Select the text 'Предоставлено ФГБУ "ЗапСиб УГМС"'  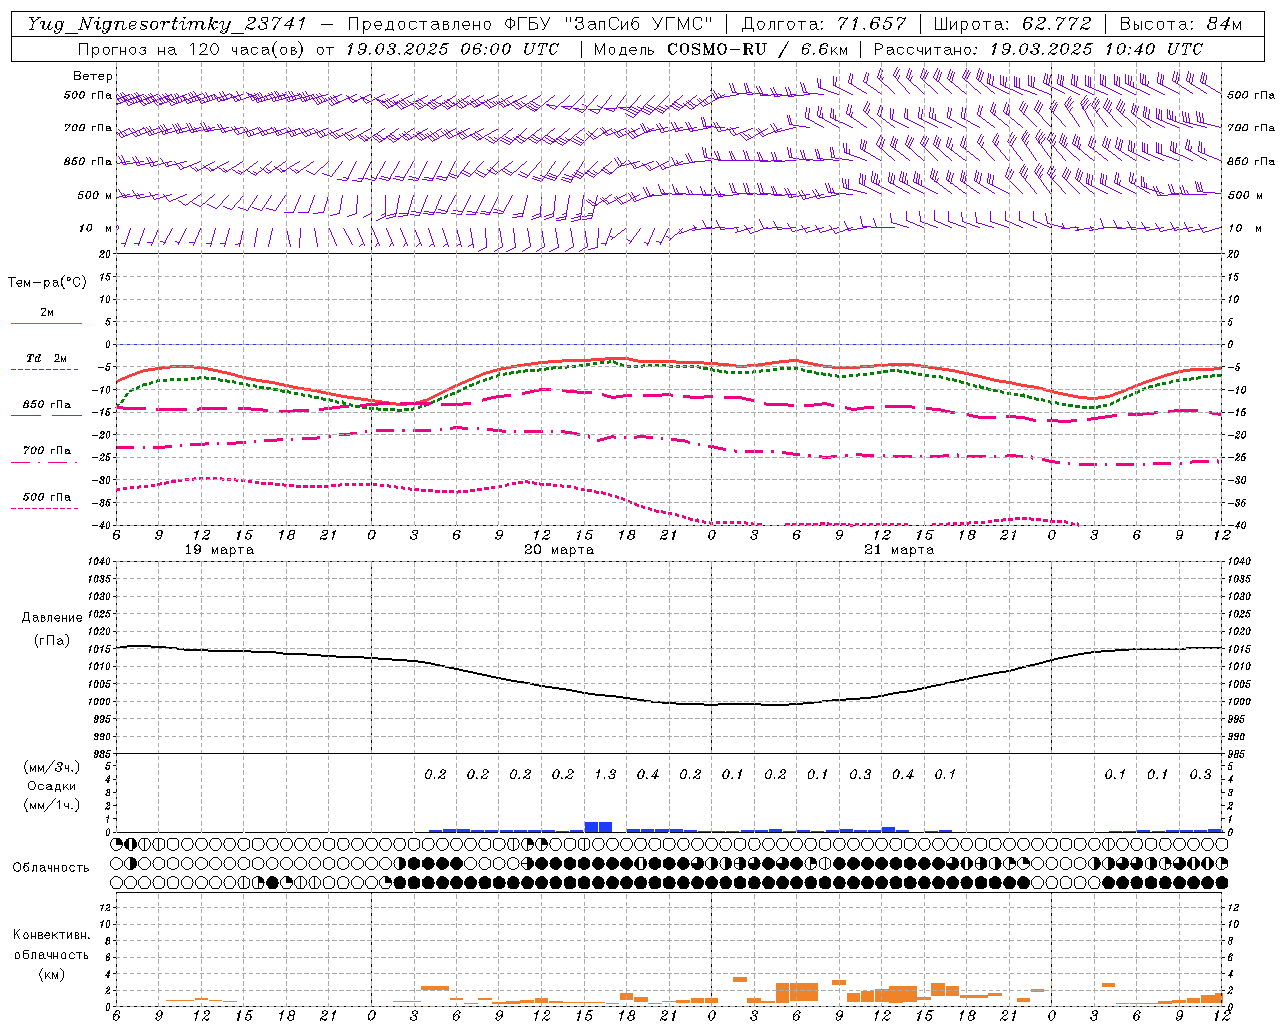click(x=530, y=24)
